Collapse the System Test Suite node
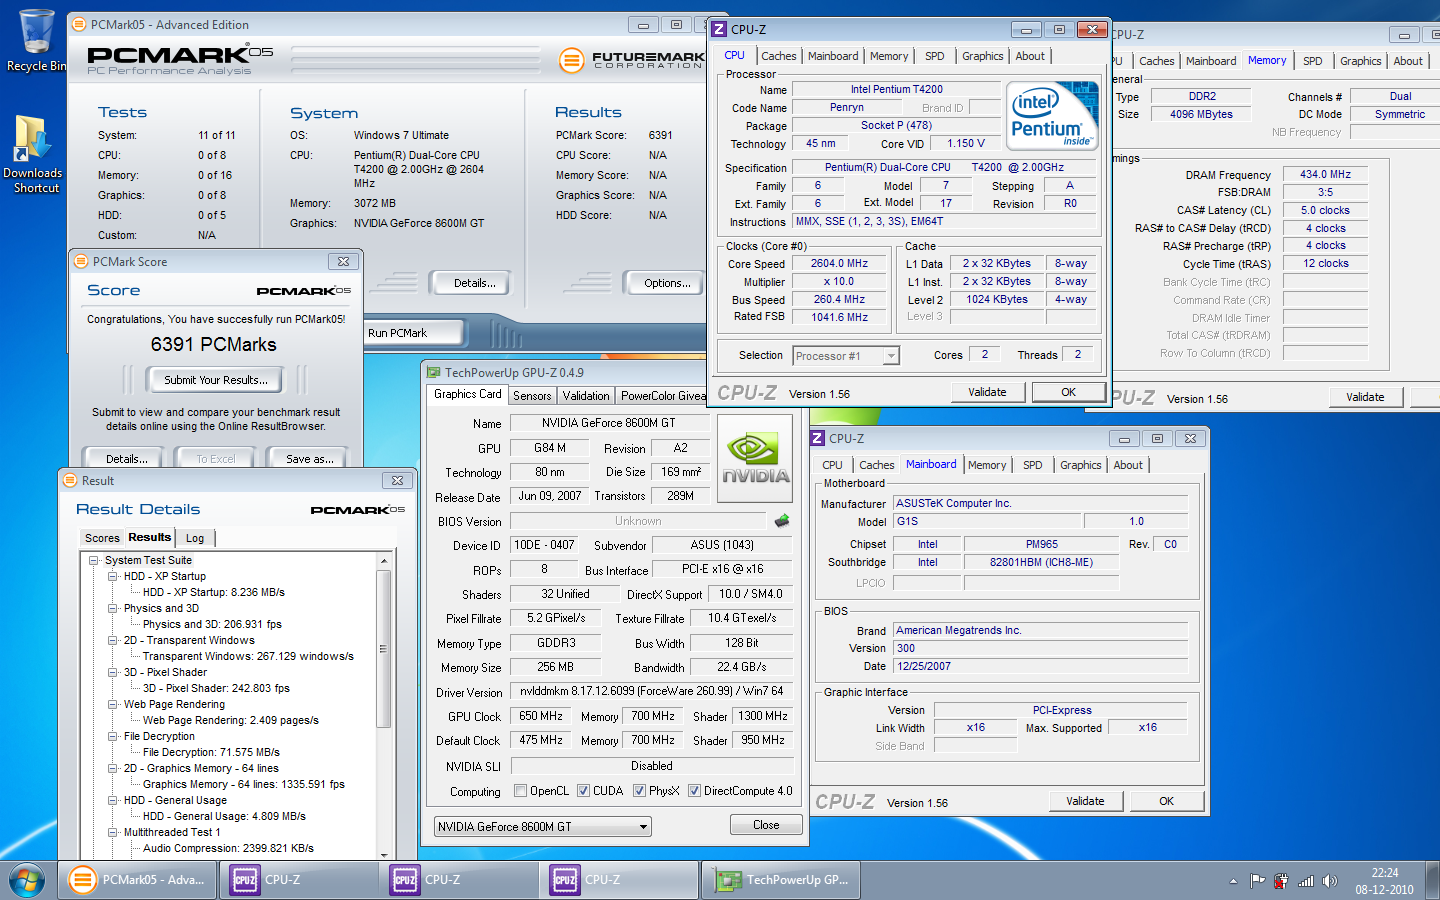 click(x=94, y=561)
